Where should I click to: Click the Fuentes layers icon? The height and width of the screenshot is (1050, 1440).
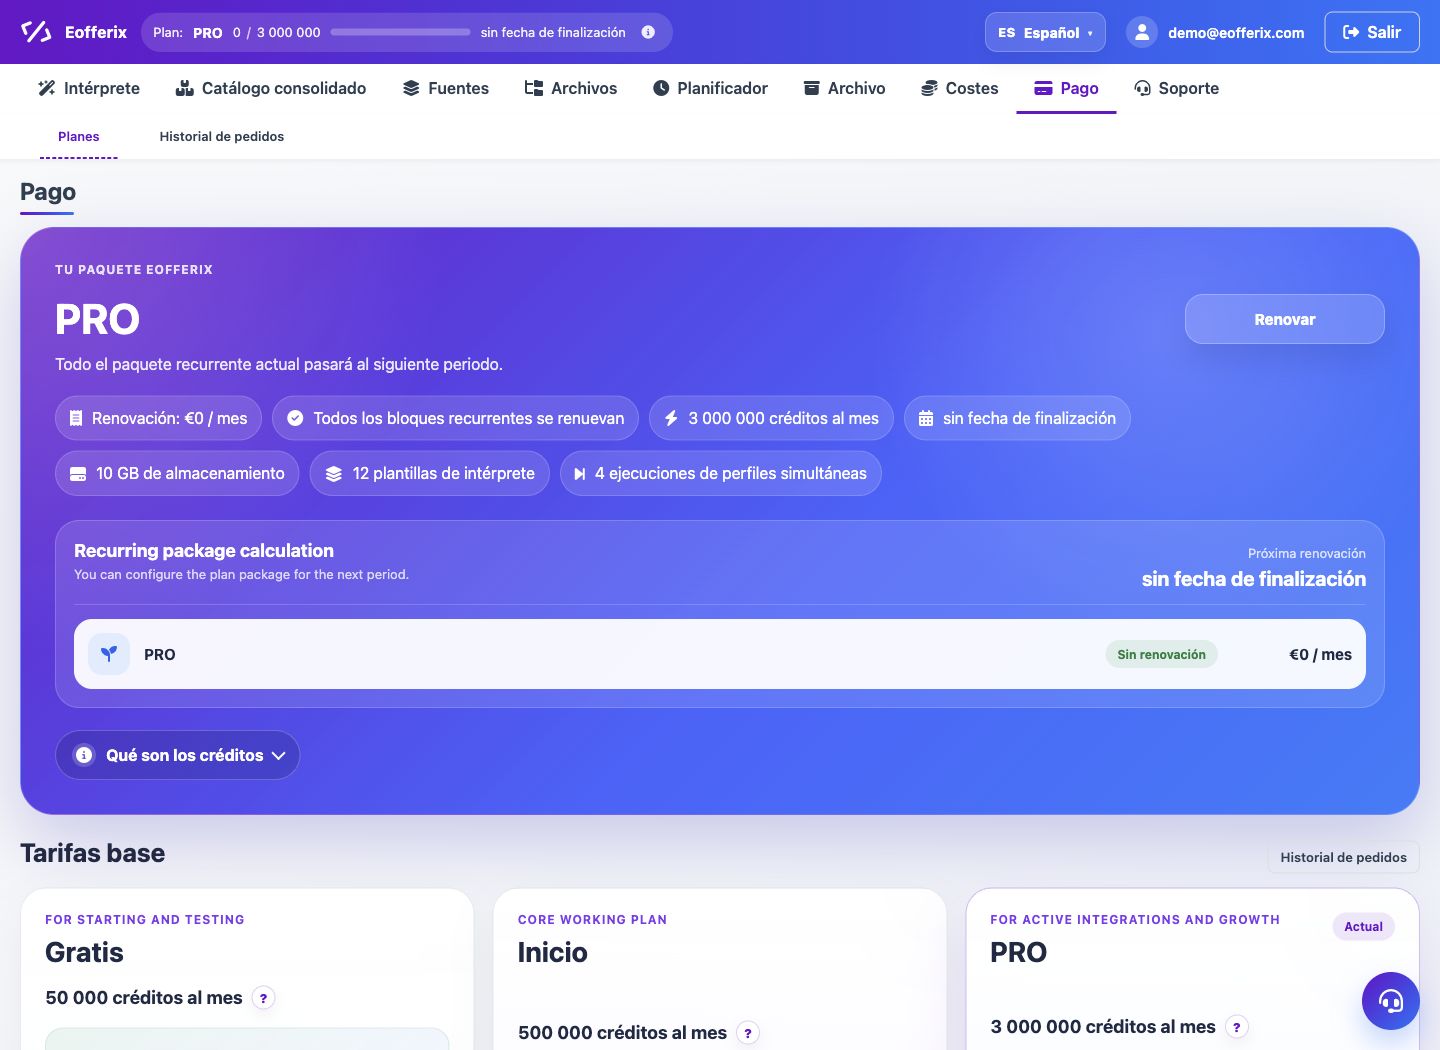411,88
